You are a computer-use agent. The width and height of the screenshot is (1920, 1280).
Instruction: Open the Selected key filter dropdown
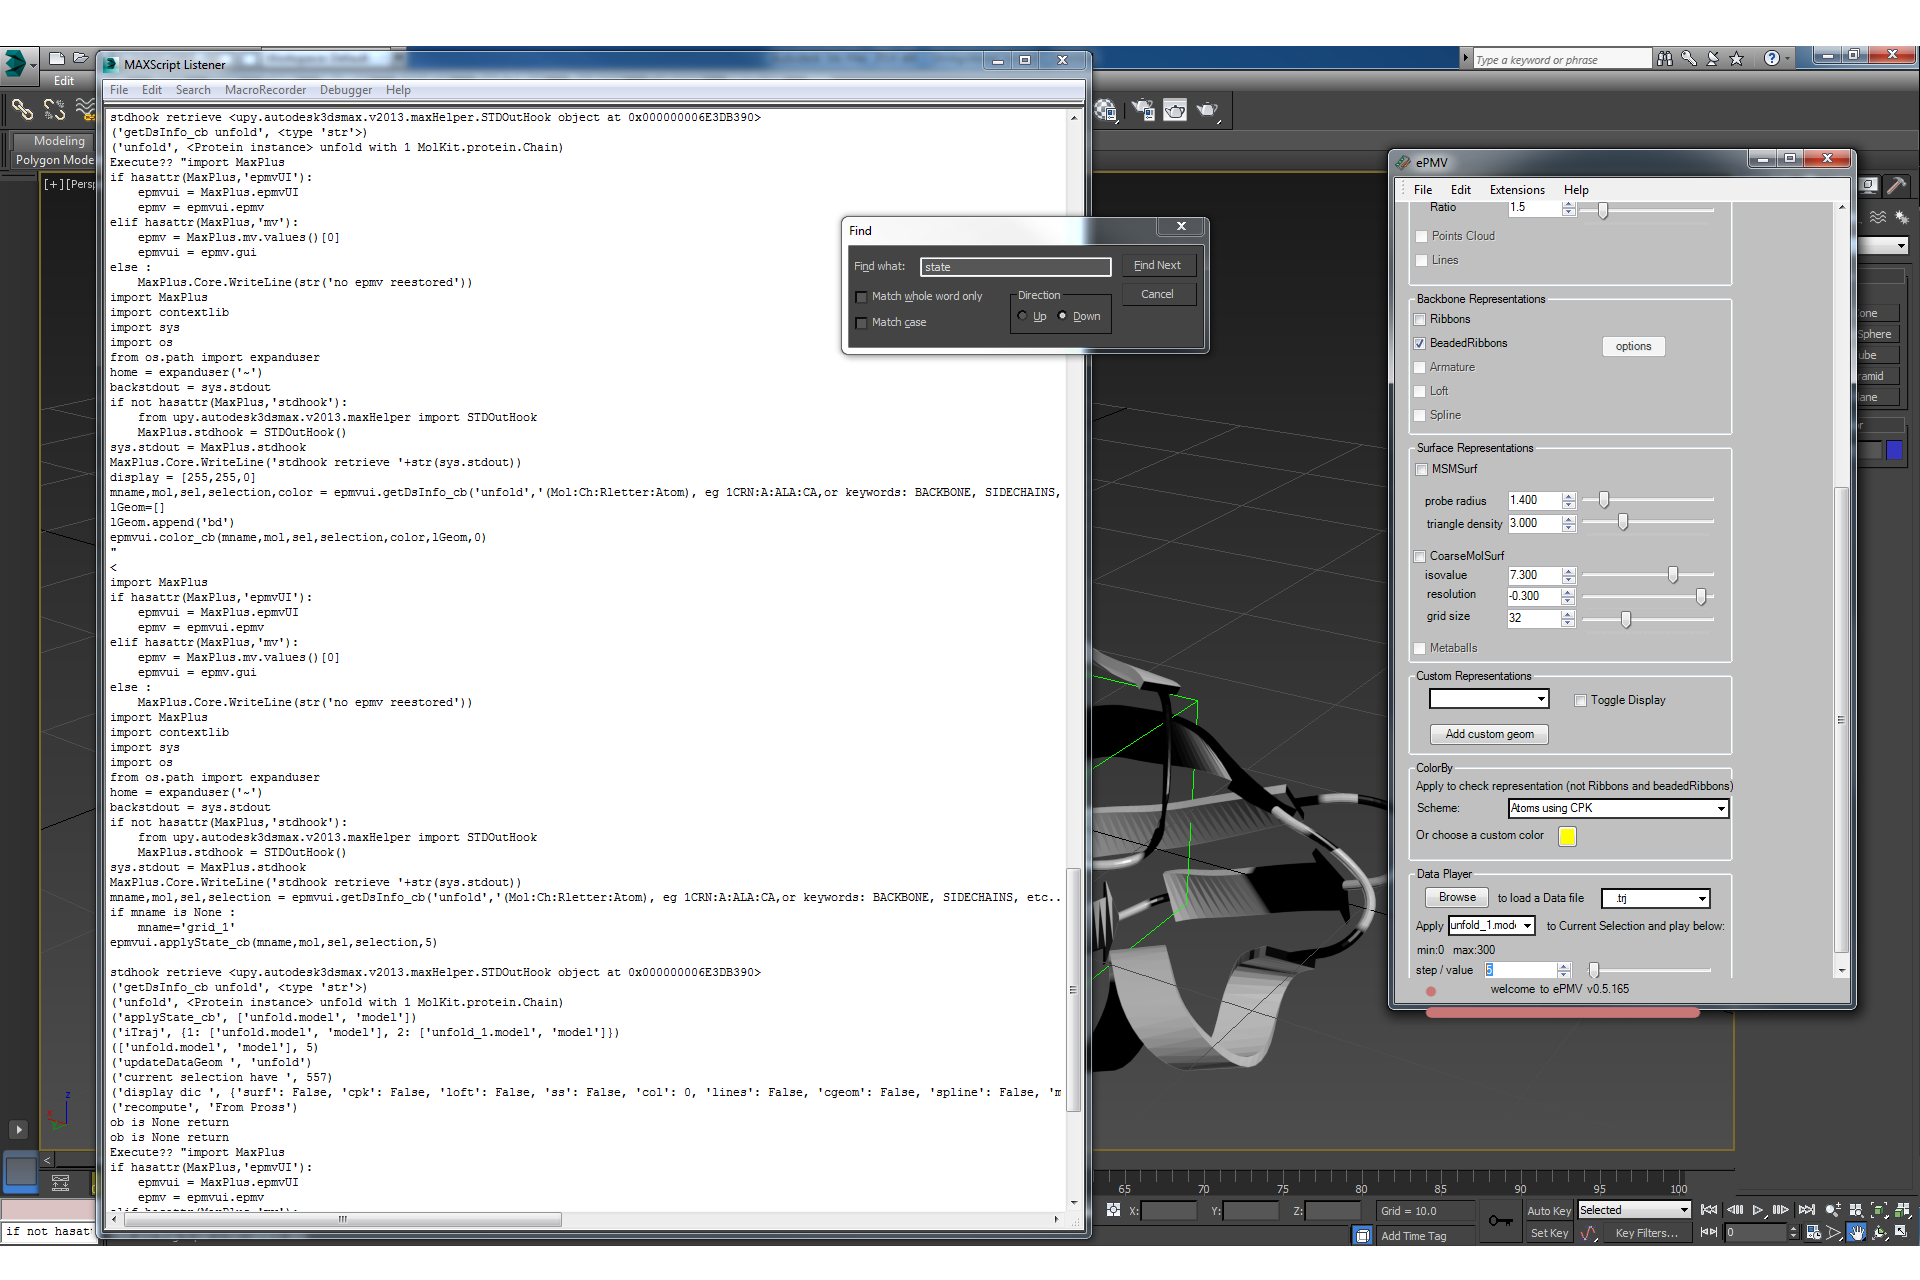pos(1634,1210)
